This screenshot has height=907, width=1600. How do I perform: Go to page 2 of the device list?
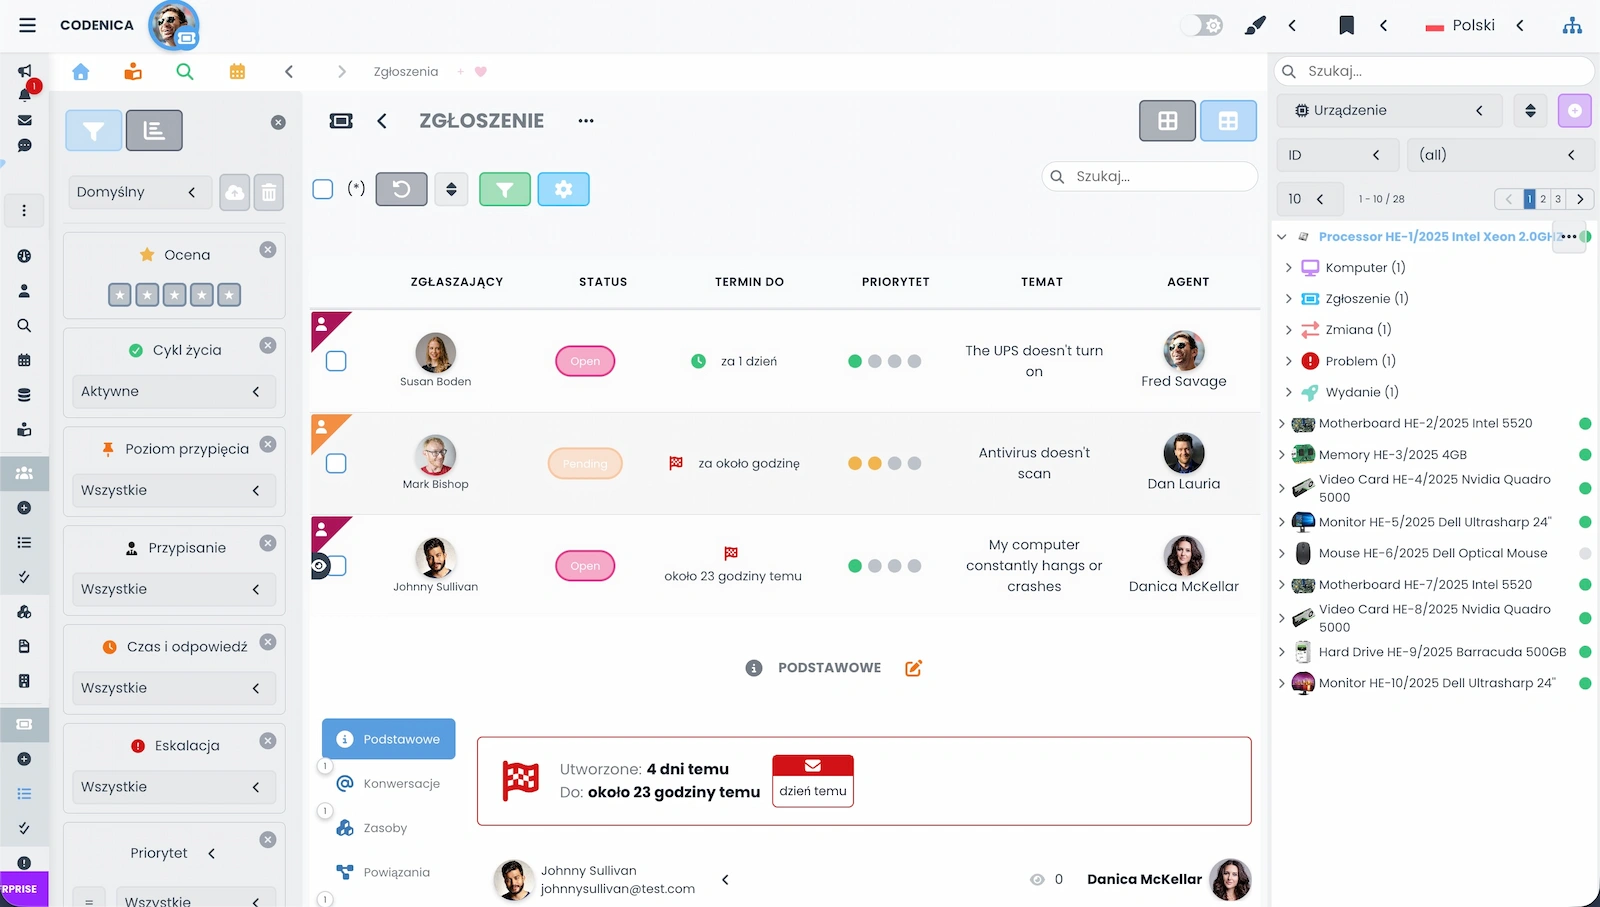[1542, 199]
